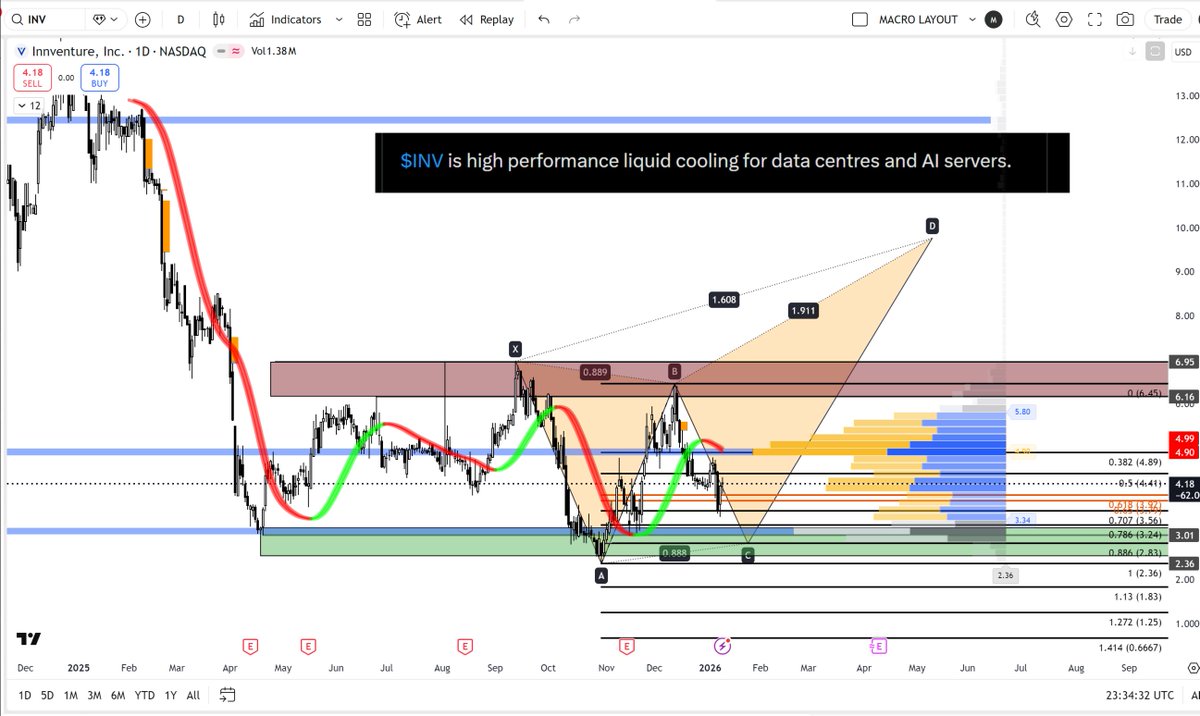The image size is (1200, 716).
Task: Open the INV symbol search box
Action: 42,19
